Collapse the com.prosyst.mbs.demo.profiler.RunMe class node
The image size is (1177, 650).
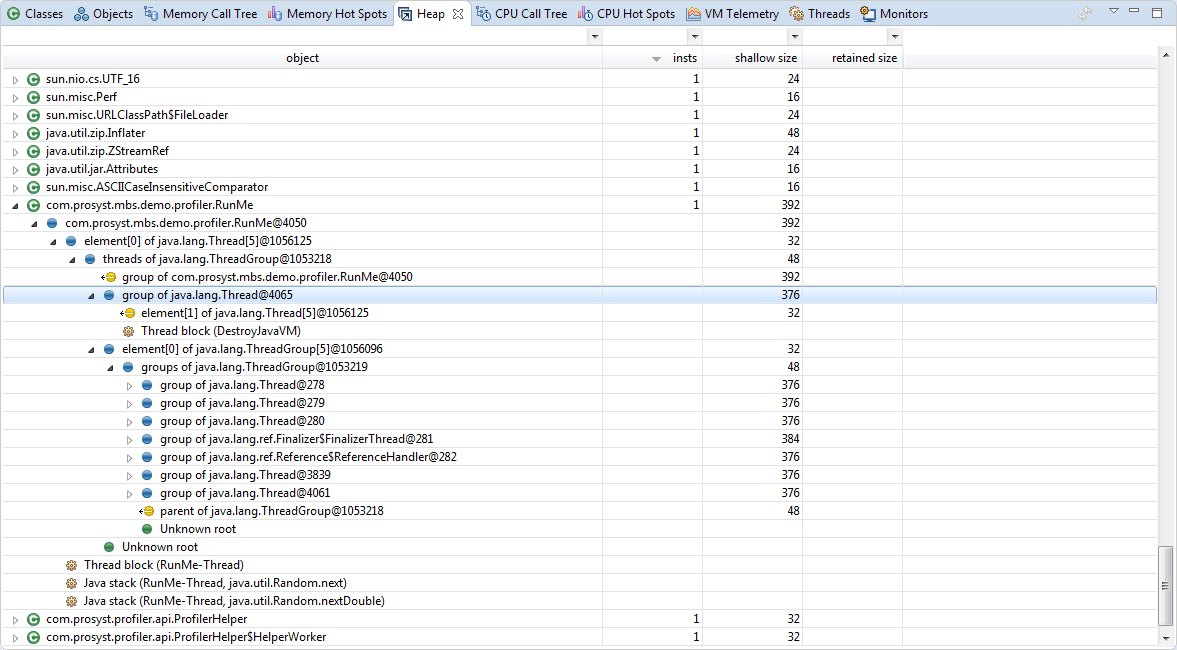(15, 205)
